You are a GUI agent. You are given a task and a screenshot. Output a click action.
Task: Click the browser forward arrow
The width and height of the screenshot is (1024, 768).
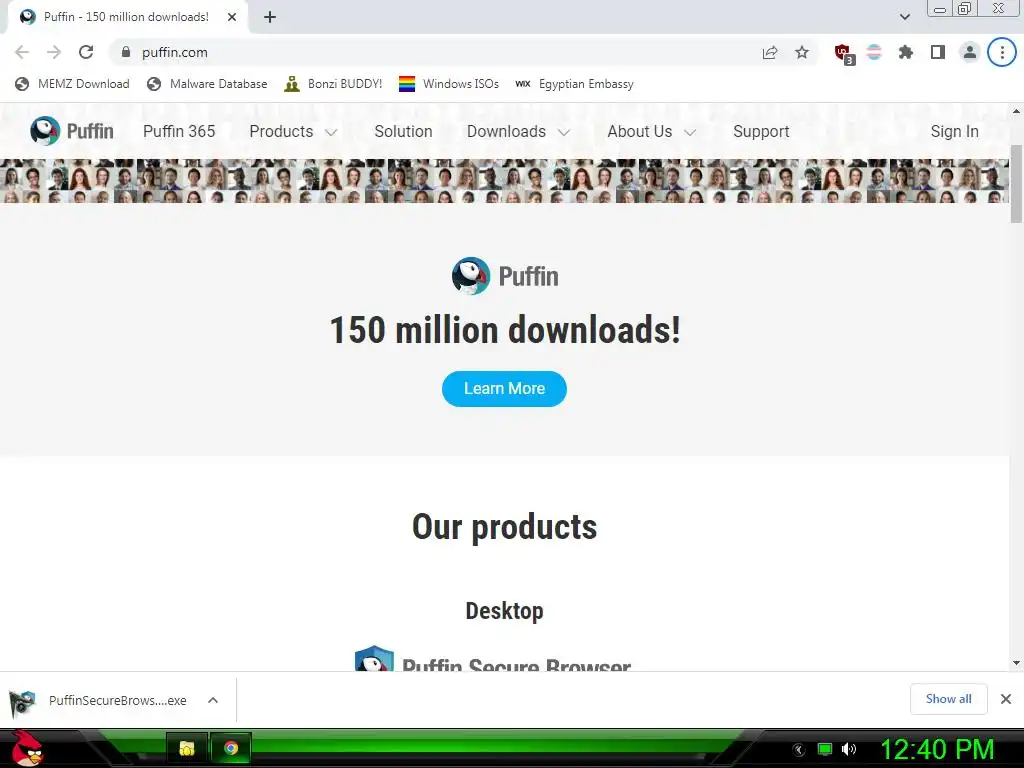point(54,52)
